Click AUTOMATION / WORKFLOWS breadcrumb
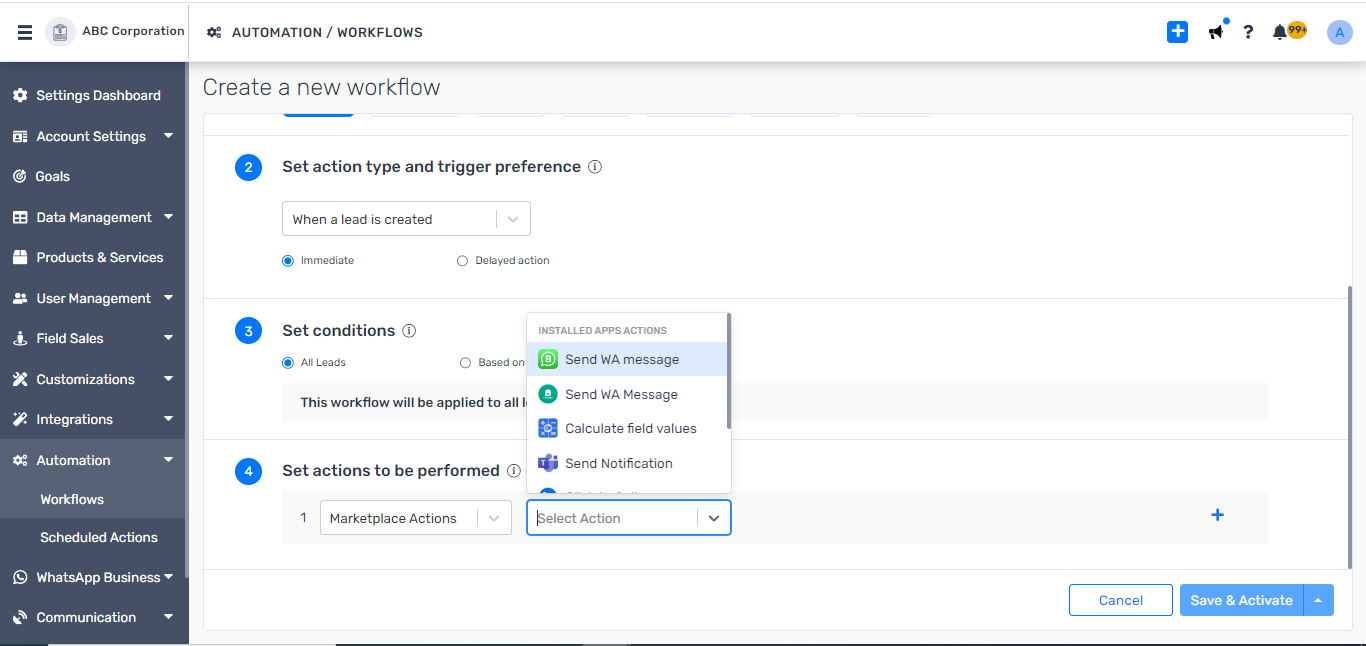 coord(327,32)
